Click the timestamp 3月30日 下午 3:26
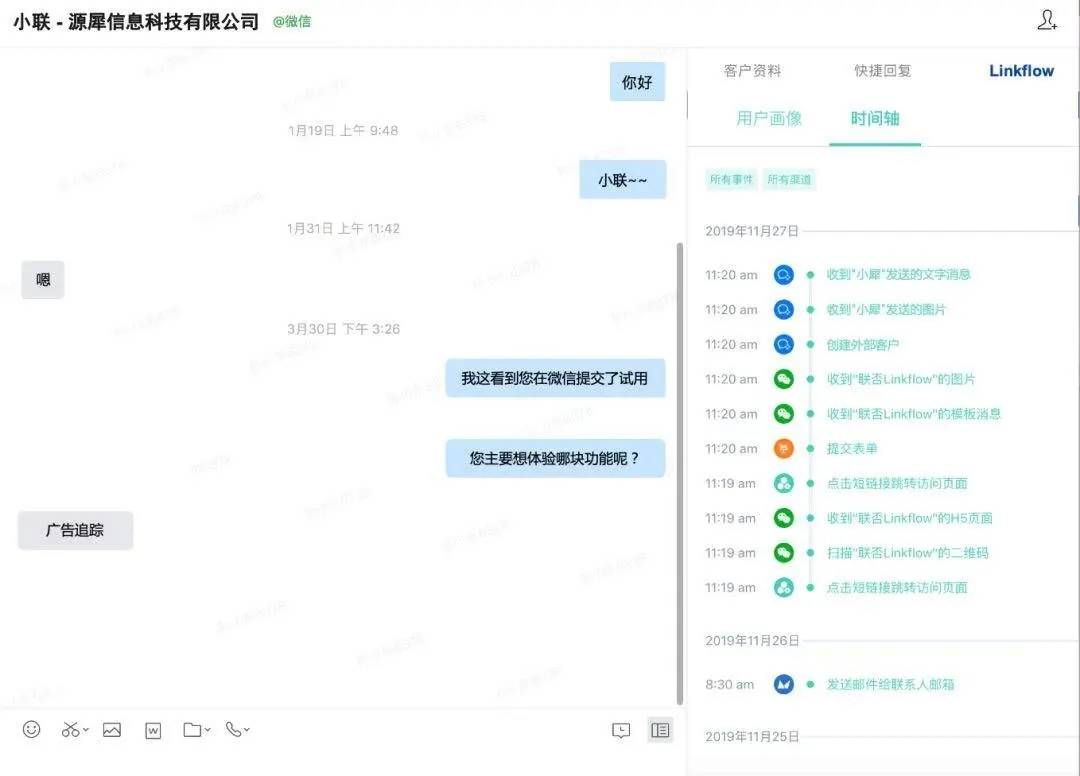Image resolution: width=1080 pixels, height=776 pixels. tap(343, 329)
